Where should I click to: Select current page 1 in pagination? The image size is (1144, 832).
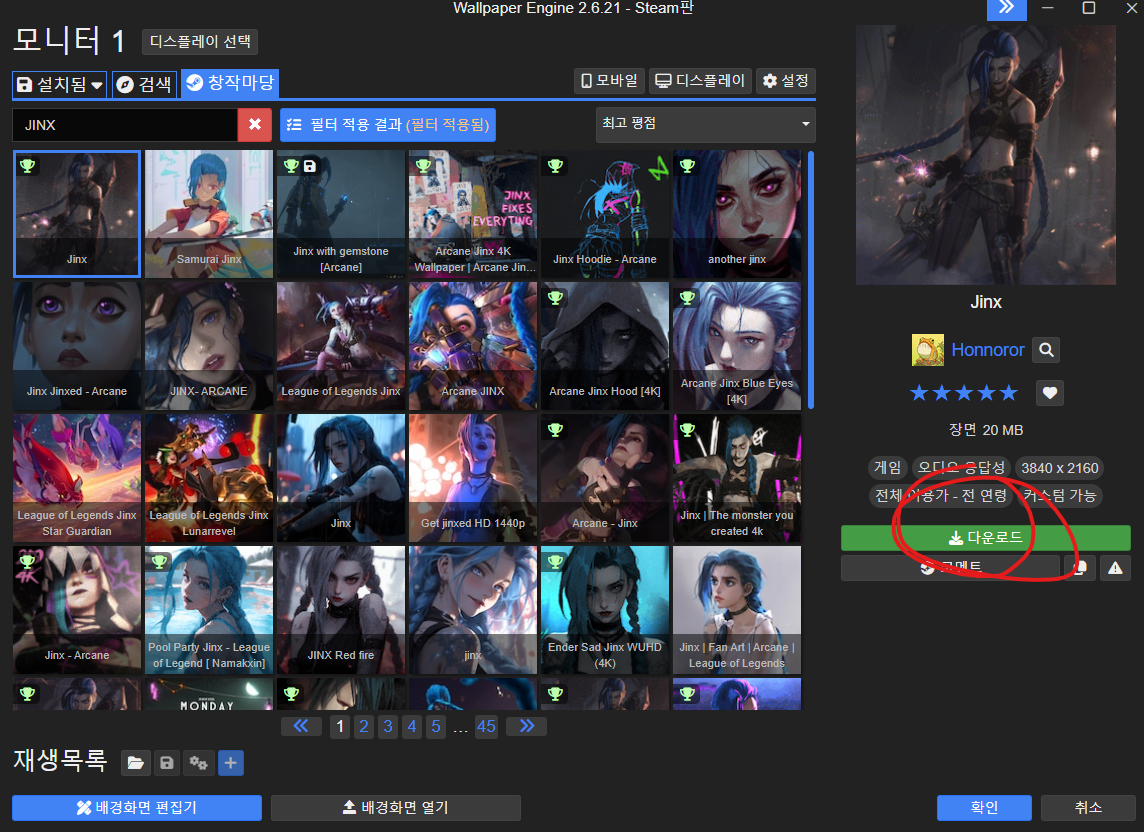[339, 726]
